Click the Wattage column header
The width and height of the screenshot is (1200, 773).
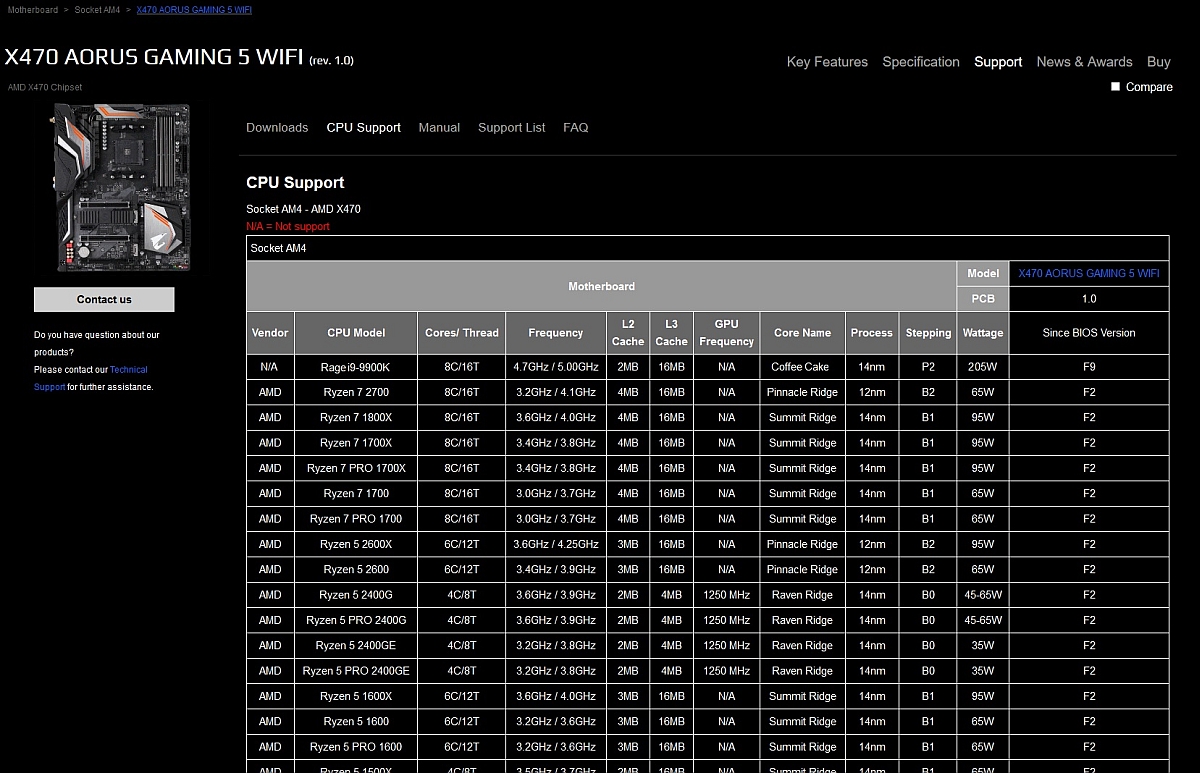click(983, 333)
